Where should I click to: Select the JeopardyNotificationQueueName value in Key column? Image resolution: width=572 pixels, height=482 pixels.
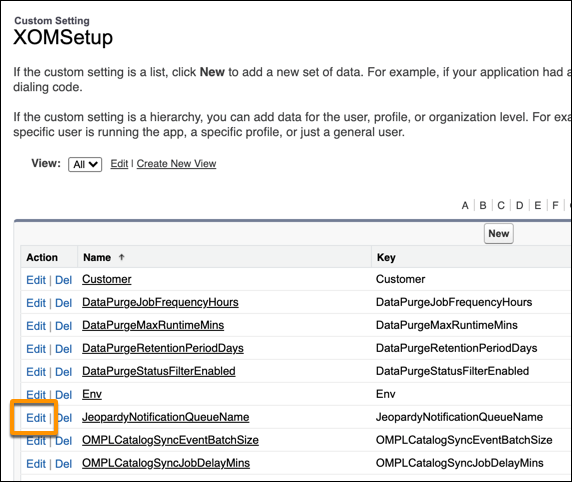coord(460,417)
